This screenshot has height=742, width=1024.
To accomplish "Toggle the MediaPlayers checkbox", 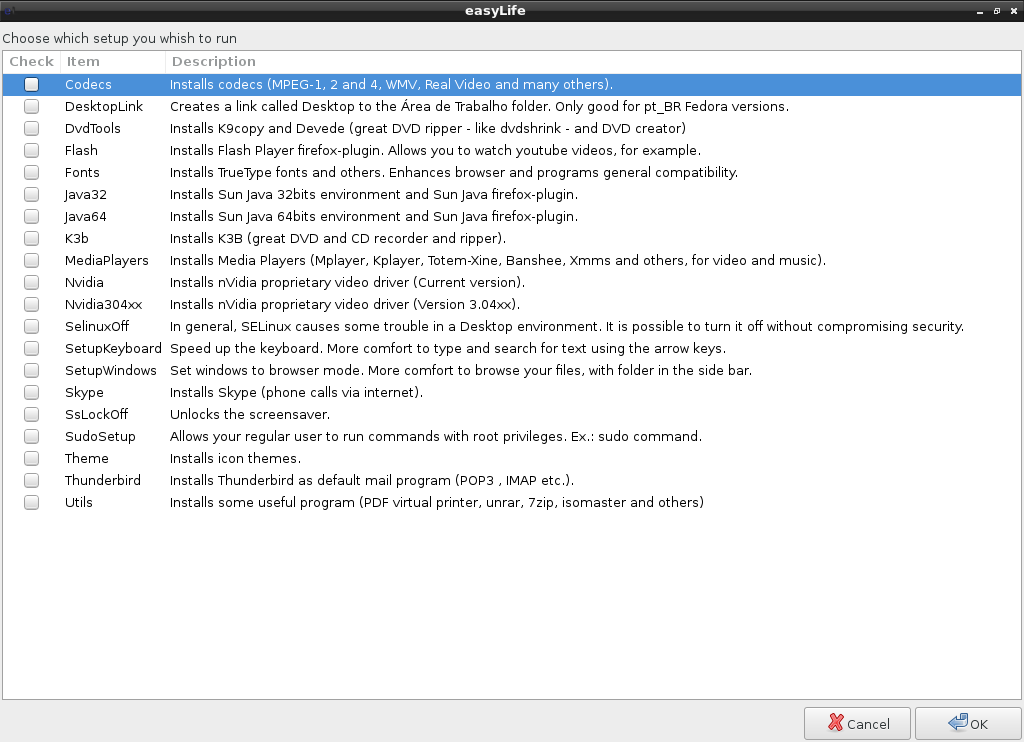I will pos(31,261).
